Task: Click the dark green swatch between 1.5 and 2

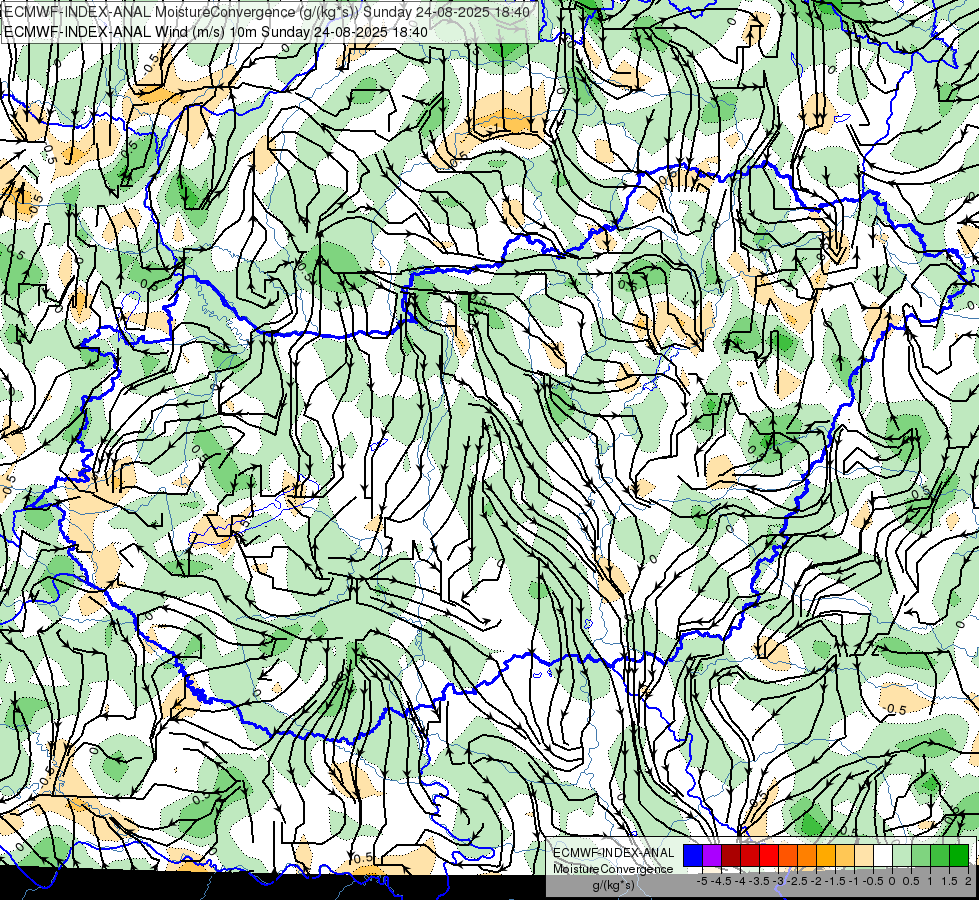Action: point(959,855)
